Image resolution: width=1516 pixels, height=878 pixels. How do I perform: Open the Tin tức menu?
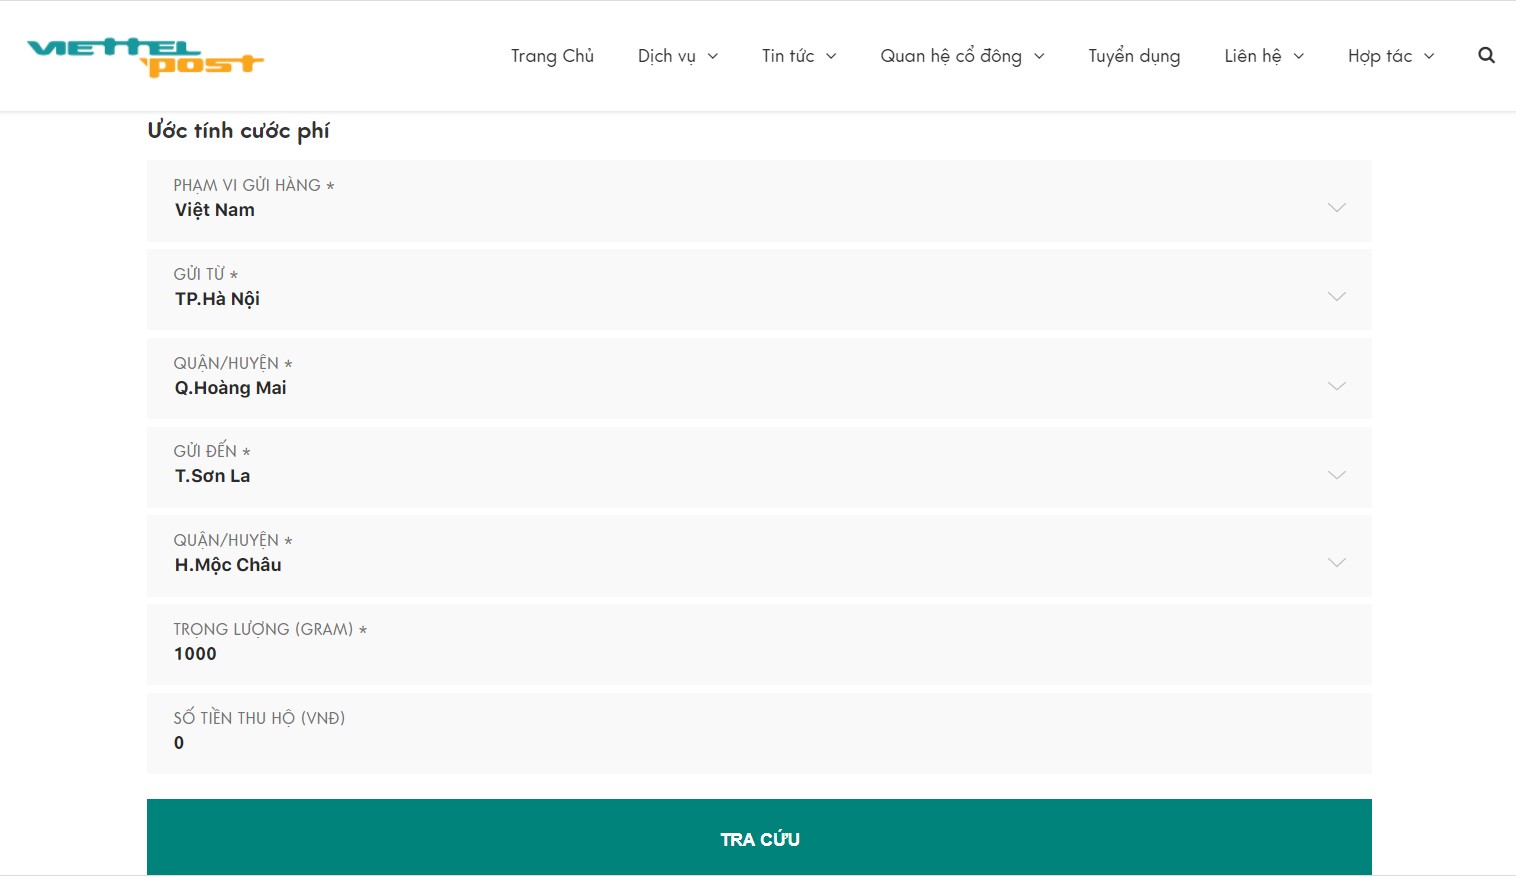point(799,56)
